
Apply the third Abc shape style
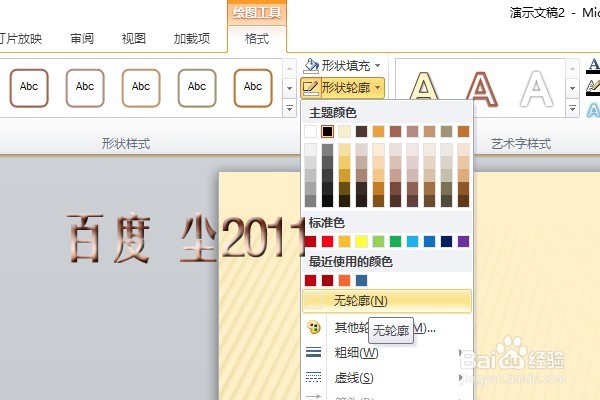pyautogui.click(x=141, y=88)
